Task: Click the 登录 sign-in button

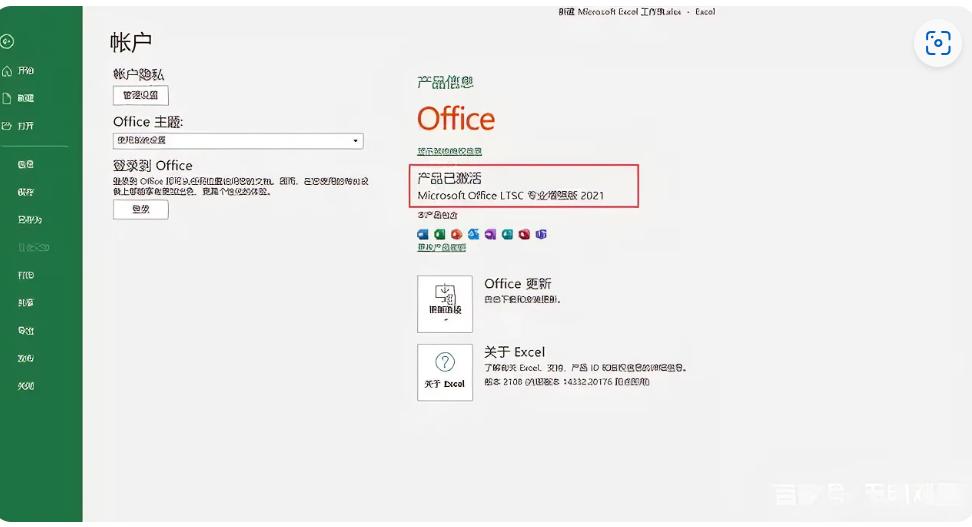Action: tap(141, 210)
